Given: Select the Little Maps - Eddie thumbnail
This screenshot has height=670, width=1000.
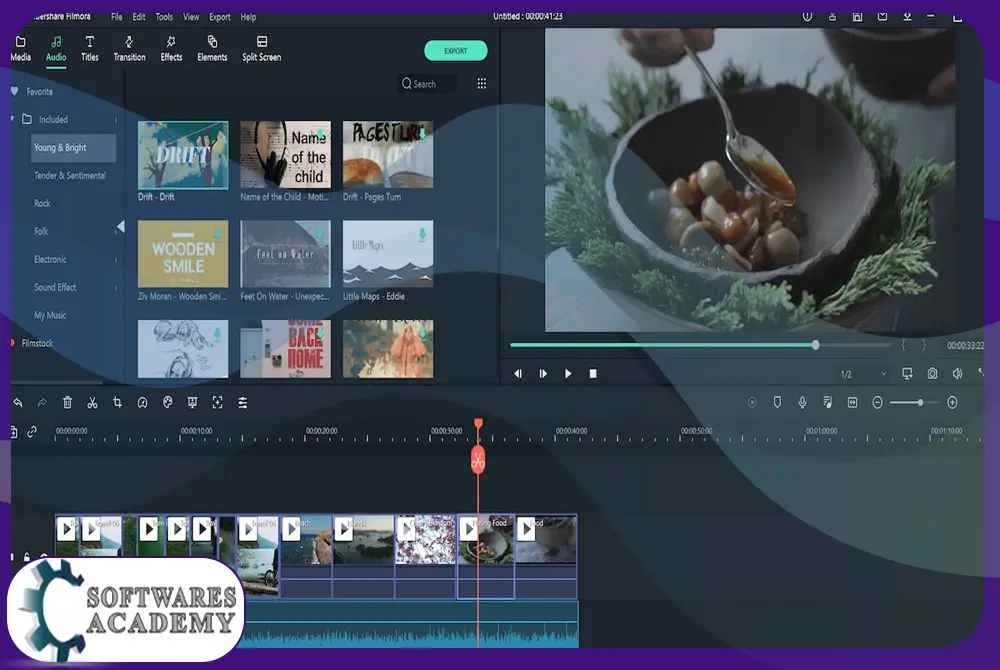Looking at the screenshot, I should 388,254.
